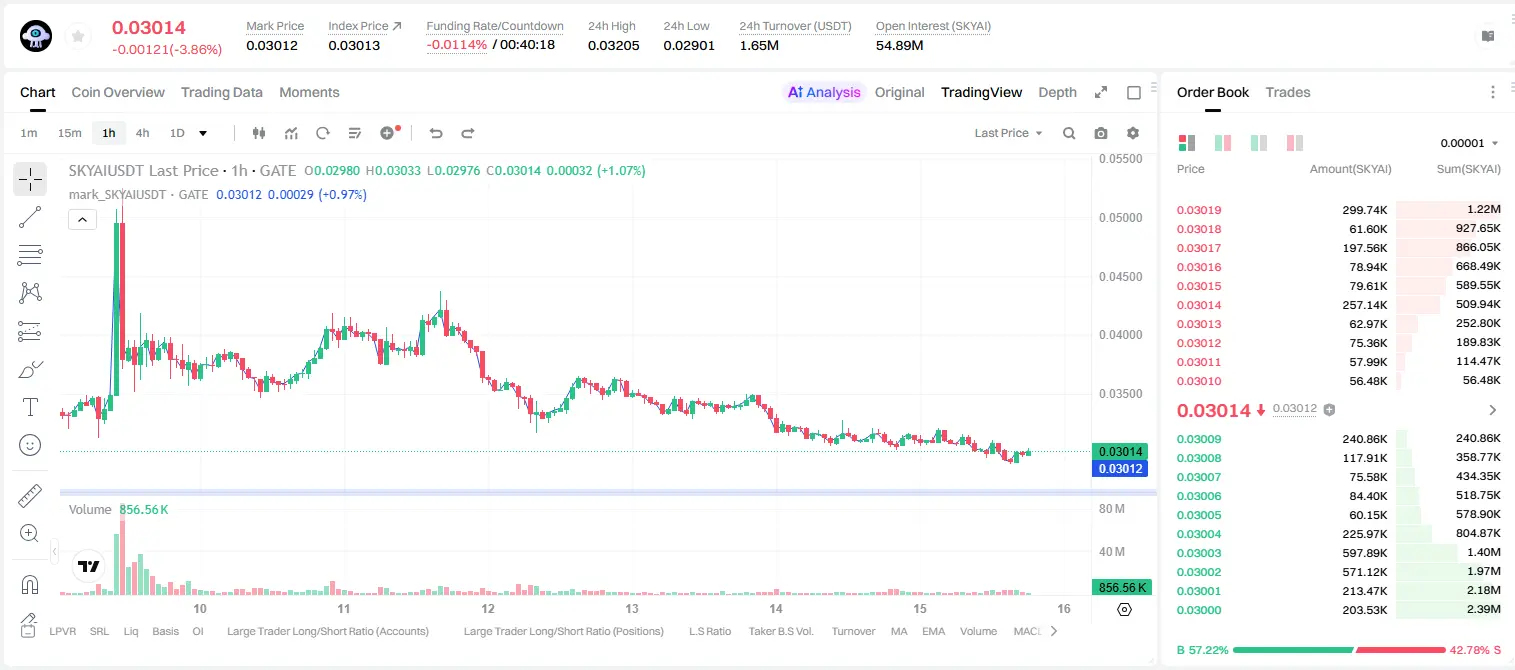1515x670 pixels.
Task: Open price precision 0.00001 dropdown
Action: 1470,143
